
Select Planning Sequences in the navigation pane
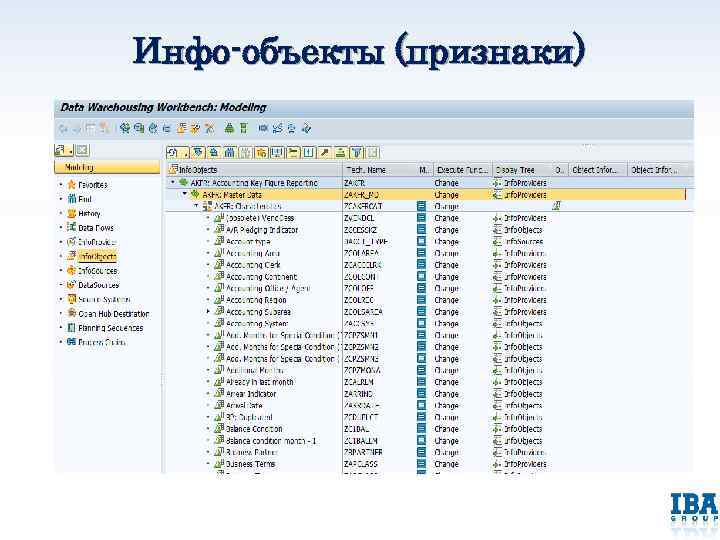110,328
